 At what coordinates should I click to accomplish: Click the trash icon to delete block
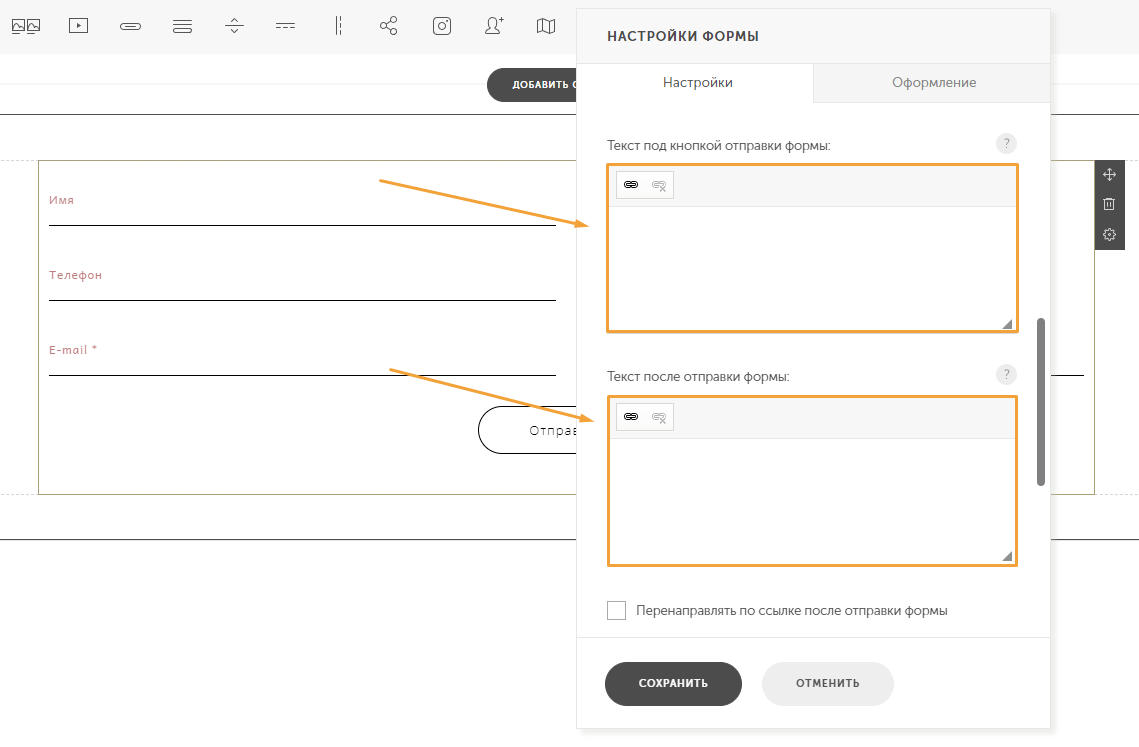tap(1109, 204)
